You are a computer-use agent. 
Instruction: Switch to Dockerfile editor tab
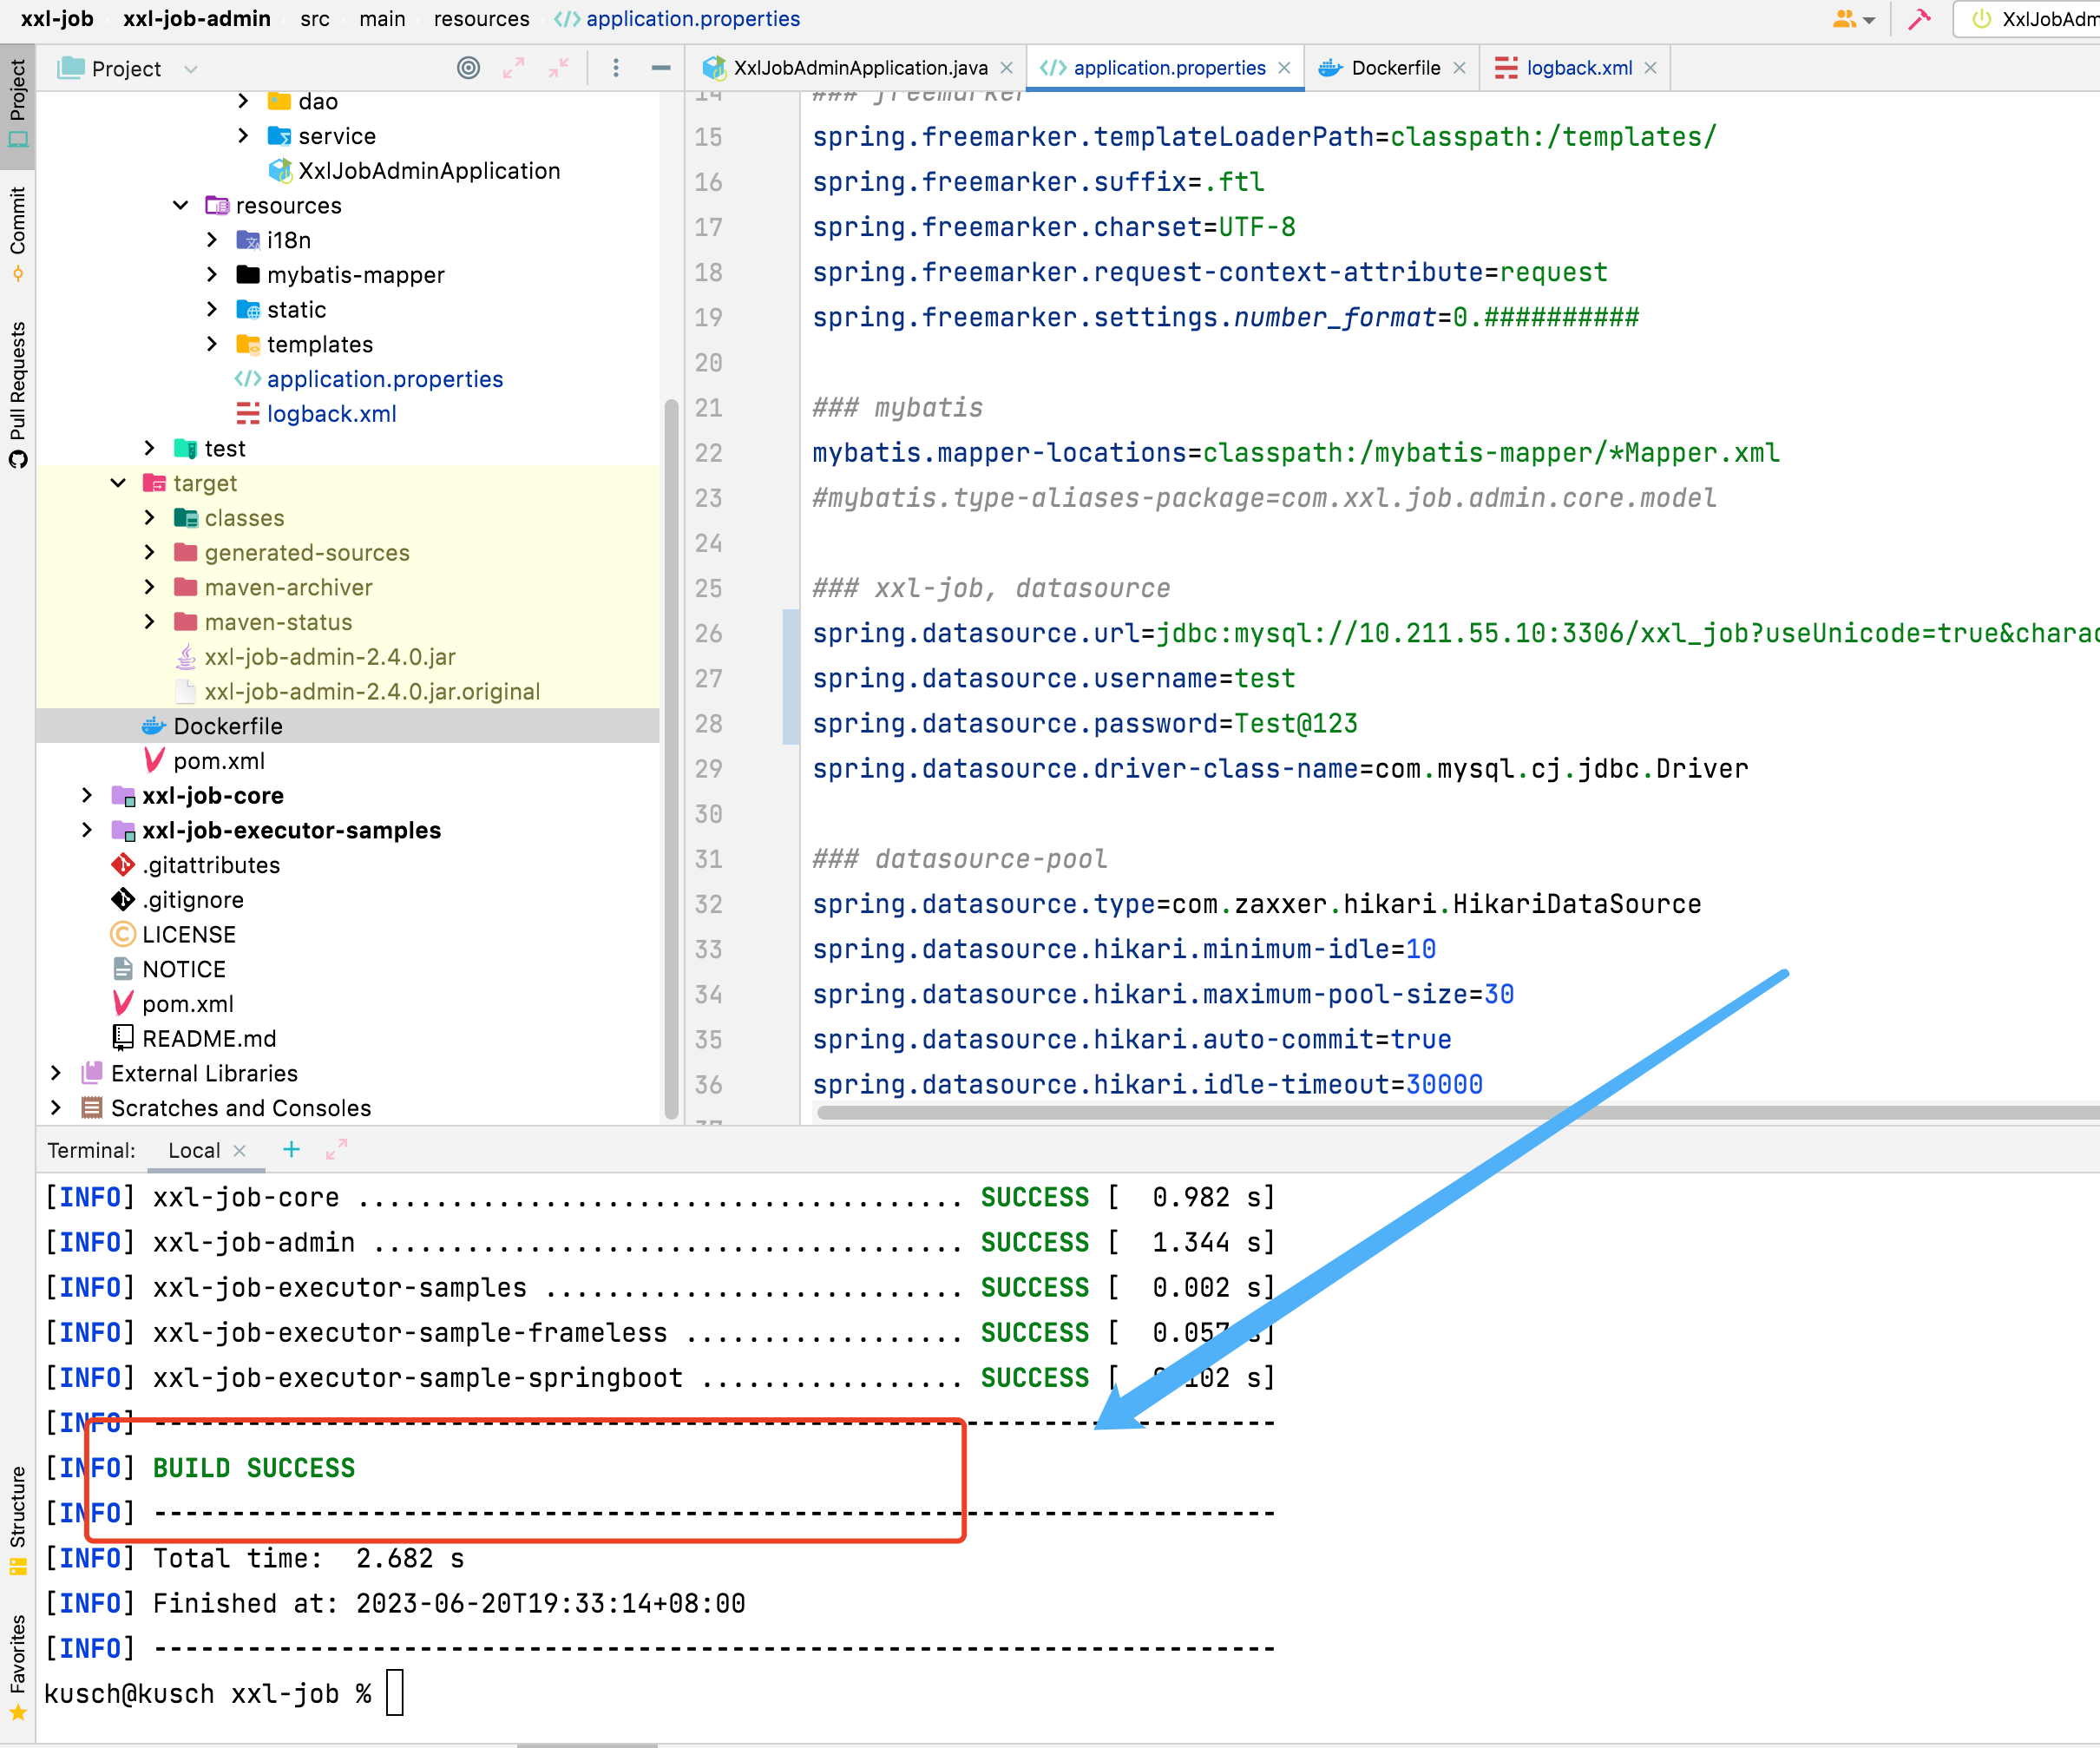click(x=1393, y=68)
